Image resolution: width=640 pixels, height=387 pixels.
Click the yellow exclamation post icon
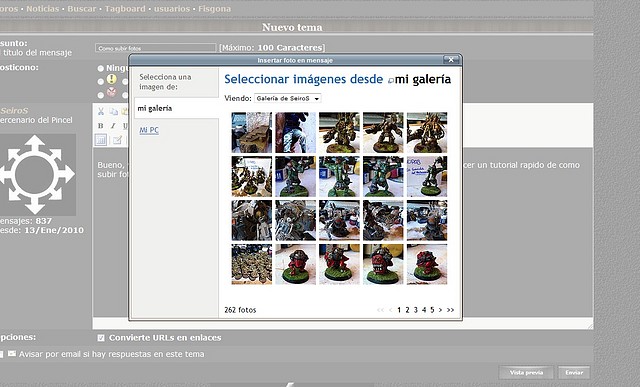[x=111, y=79]
